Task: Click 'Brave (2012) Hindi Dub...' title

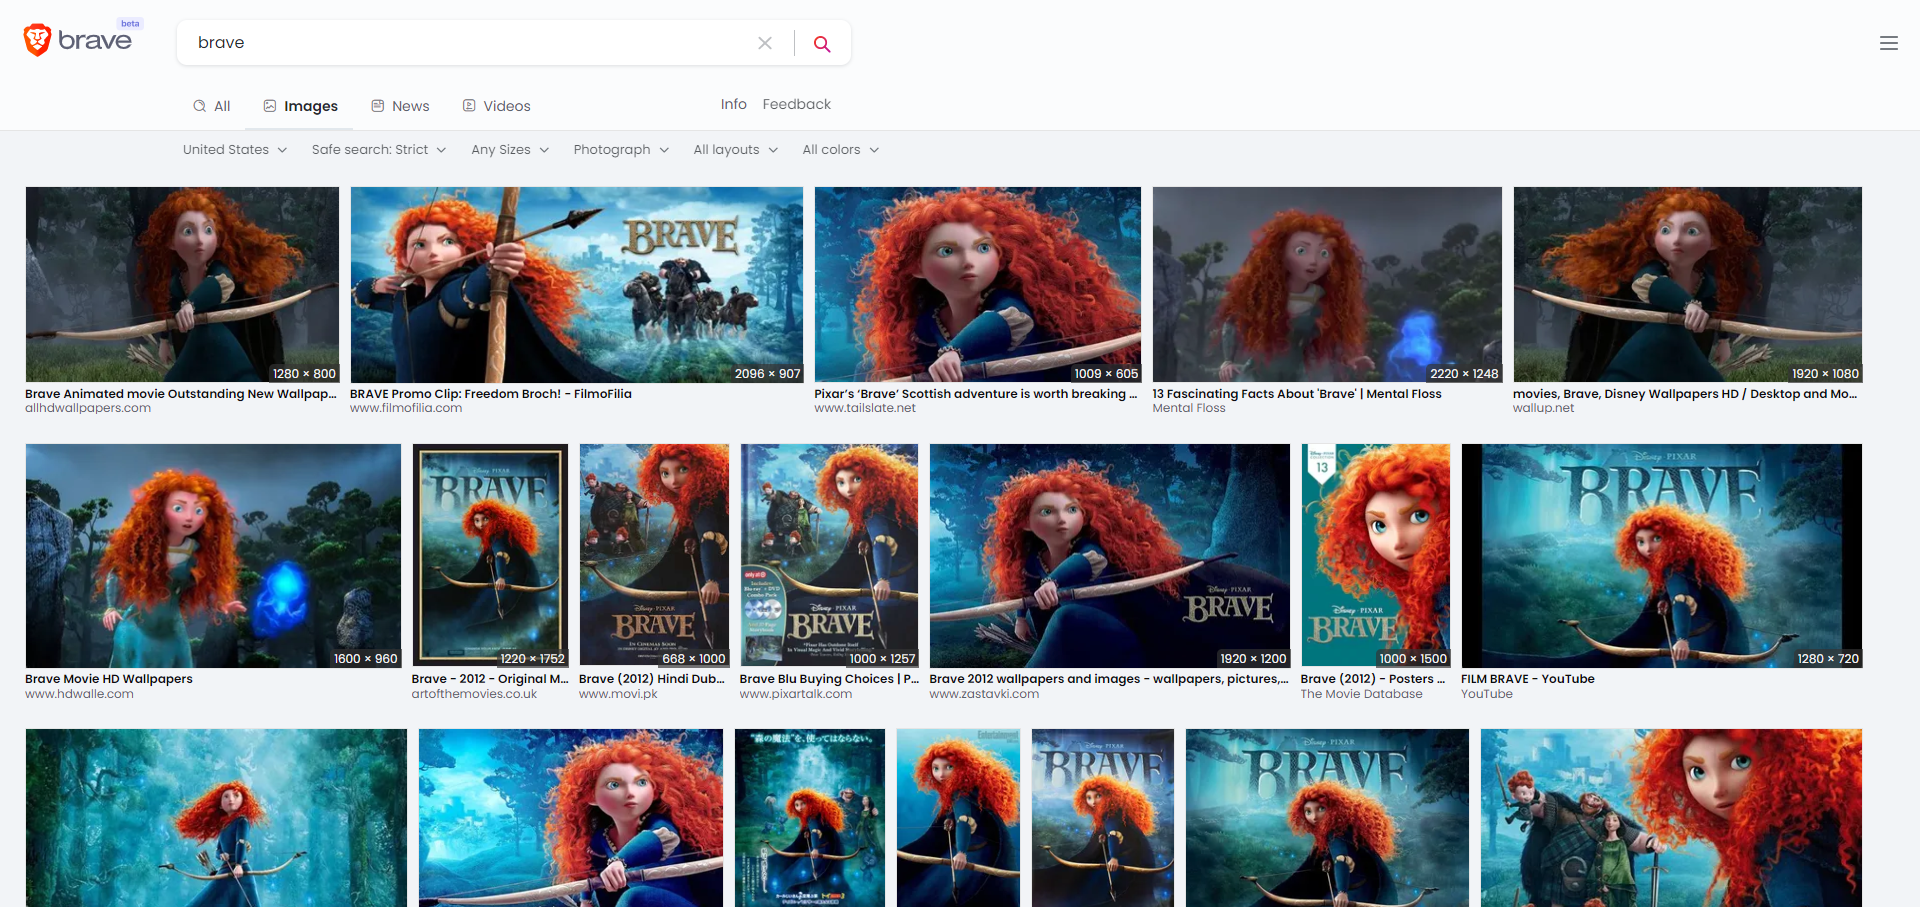Action: 652,679
